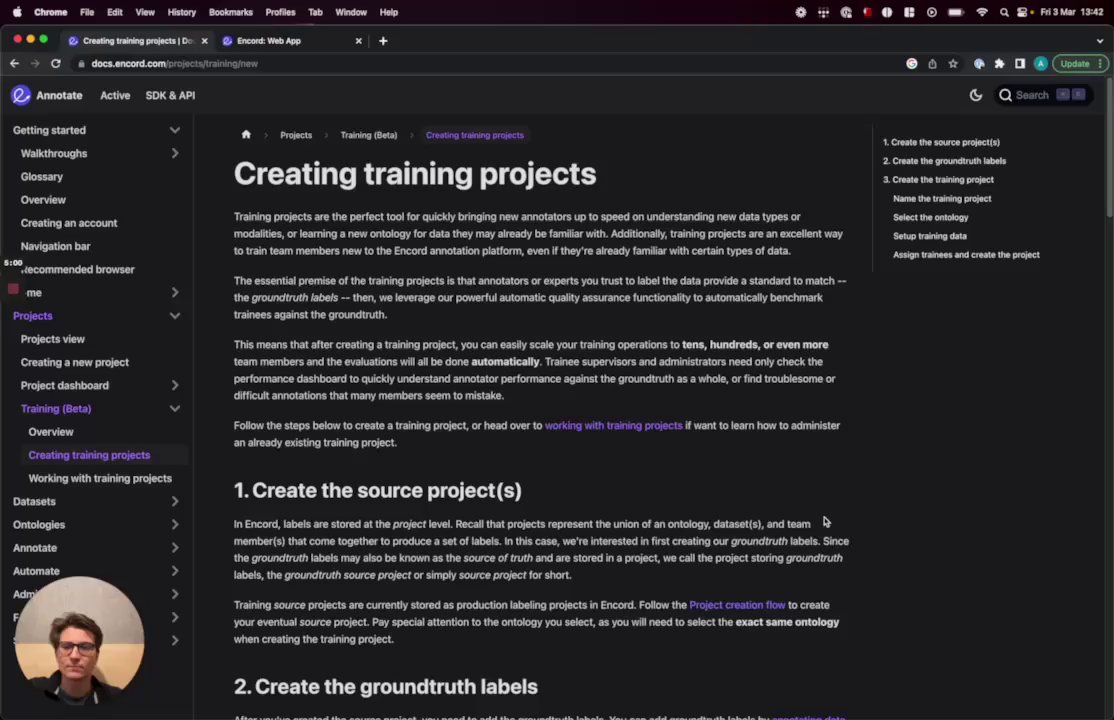Click the presenter webcam bubble
This screenshot has width=1114, height=720.
click(79, 640)
